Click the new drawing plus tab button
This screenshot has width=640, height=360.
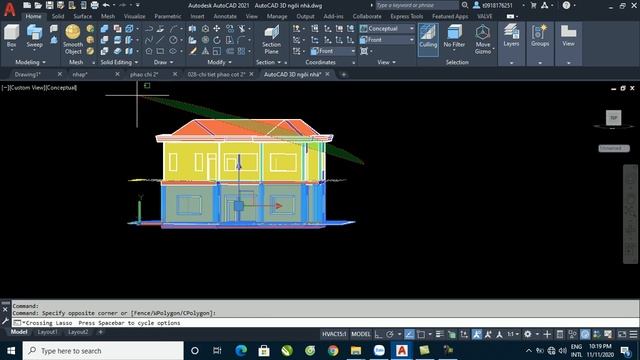tap(343, 74)
